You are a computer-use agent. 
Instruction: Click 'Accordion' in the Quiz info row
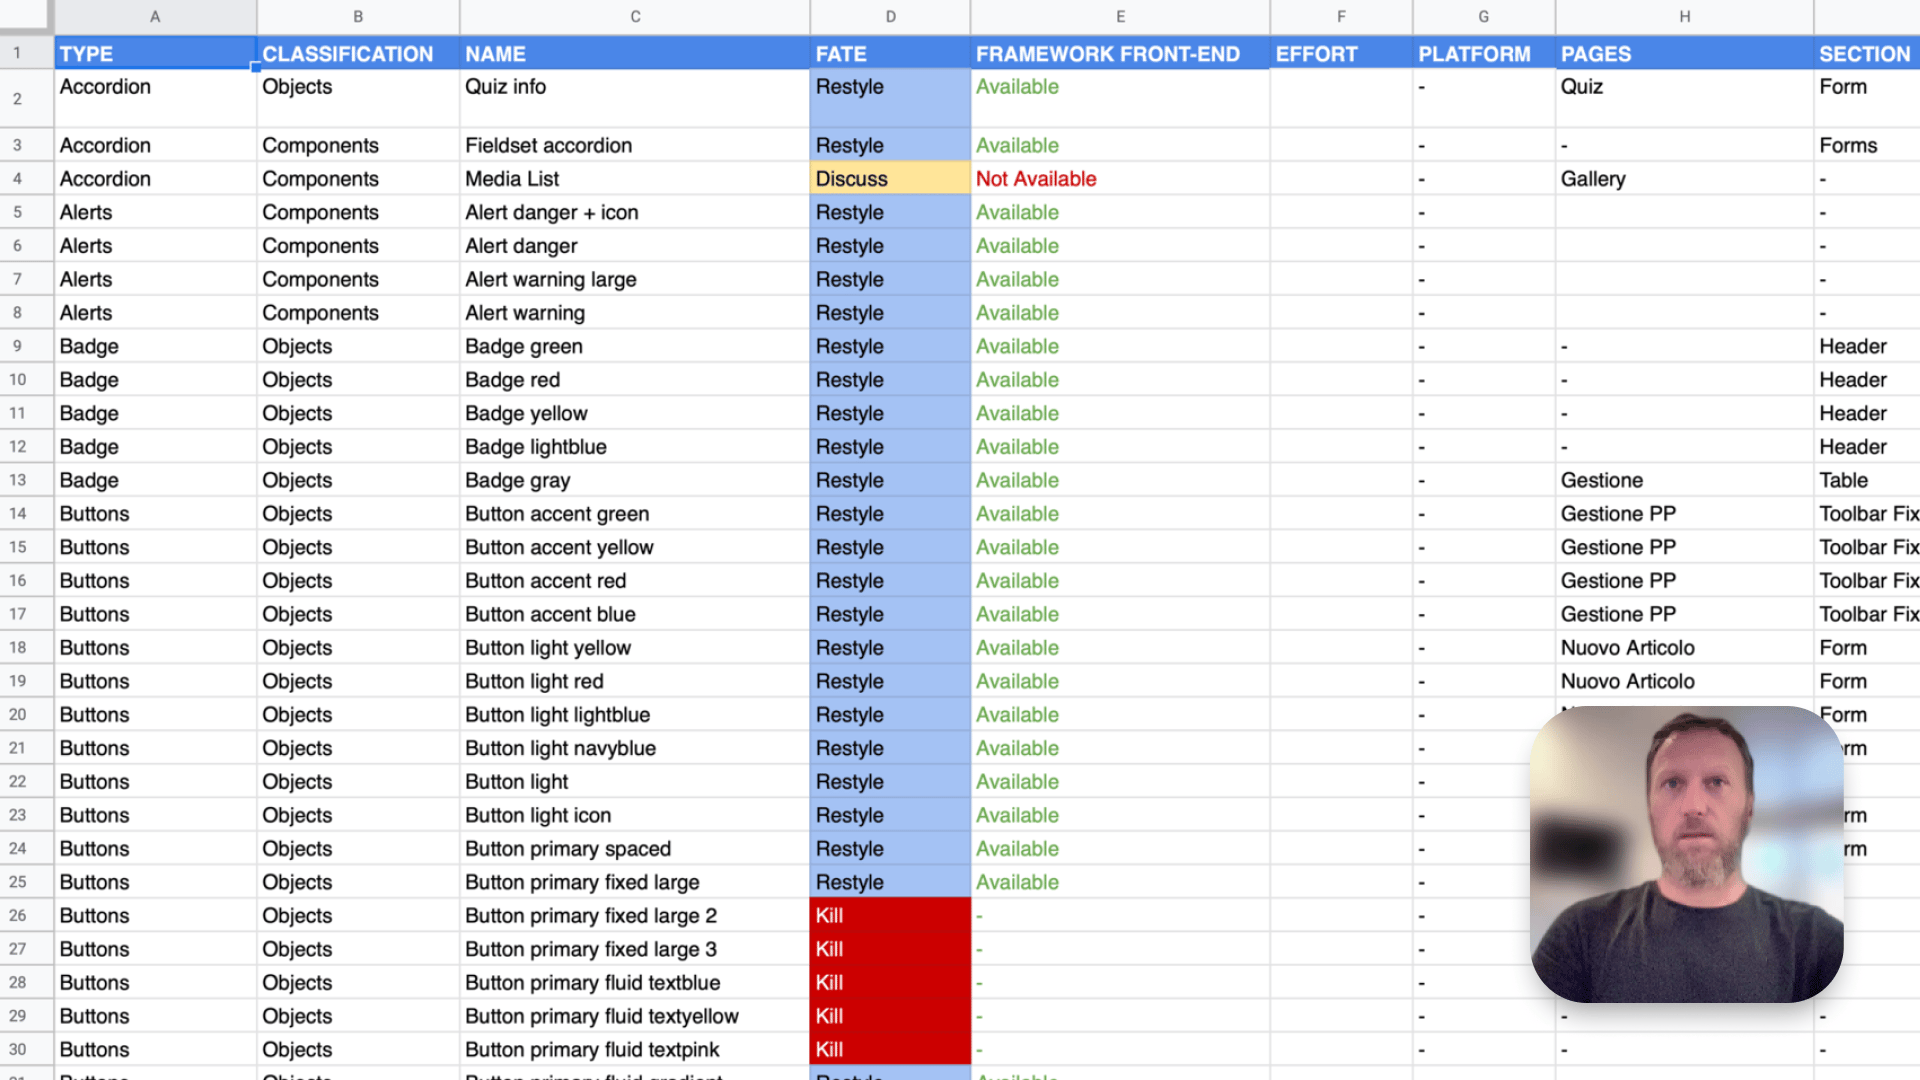tap(105, 87)
